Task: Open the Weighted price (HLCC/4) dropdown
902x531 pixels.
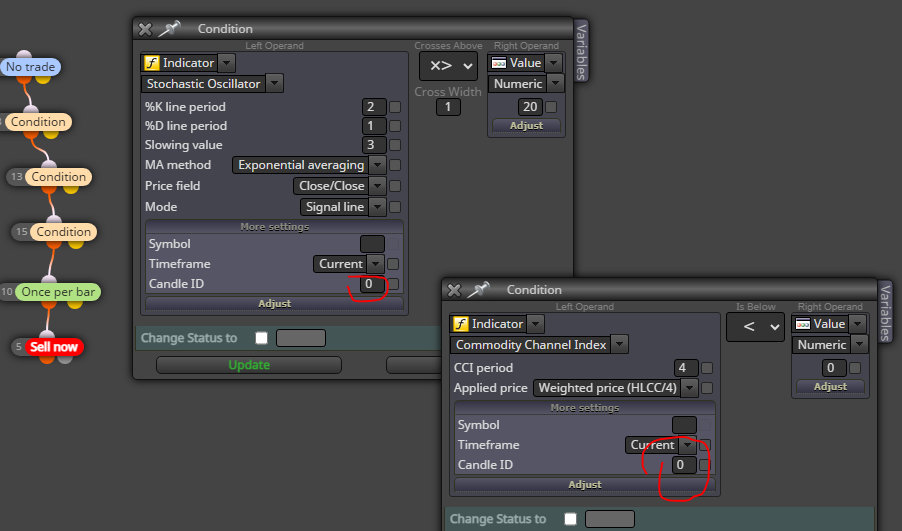Action: tap(689, 388)
